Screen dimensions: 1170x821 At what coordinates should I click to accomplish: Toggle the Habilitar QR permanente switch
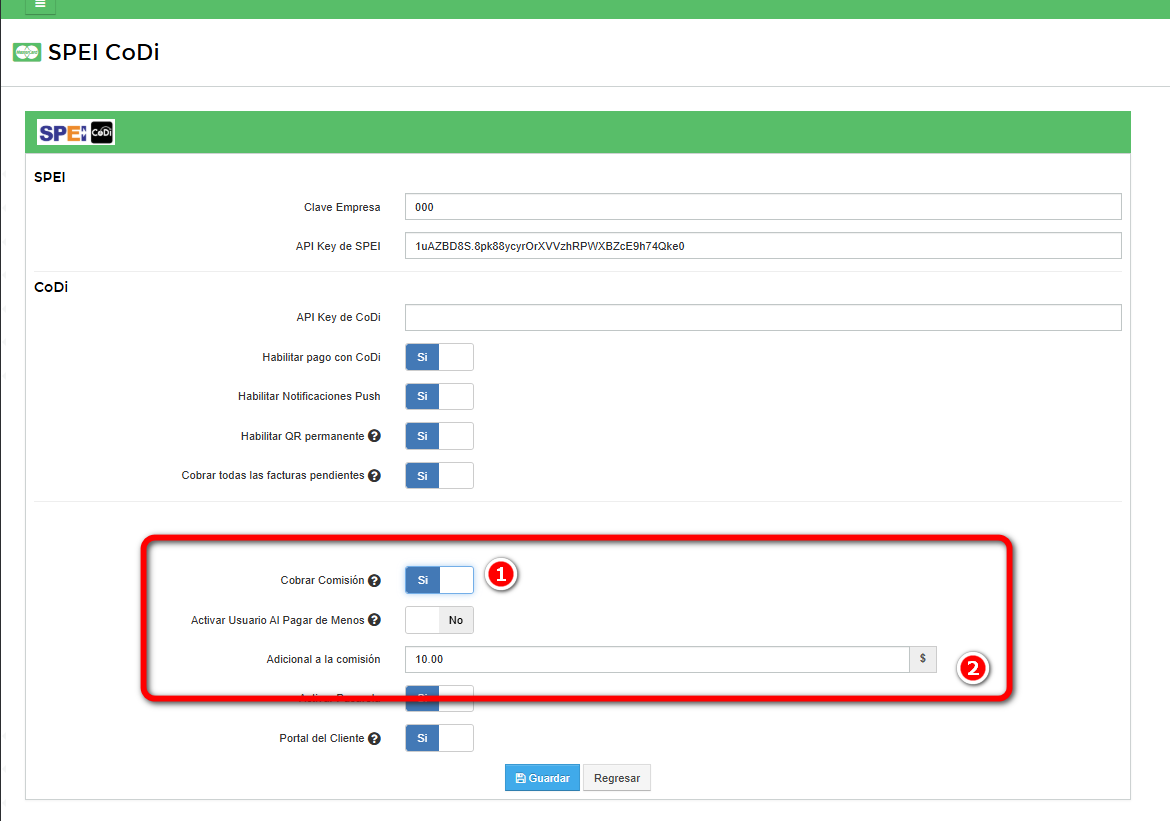(x=439, y=436)
